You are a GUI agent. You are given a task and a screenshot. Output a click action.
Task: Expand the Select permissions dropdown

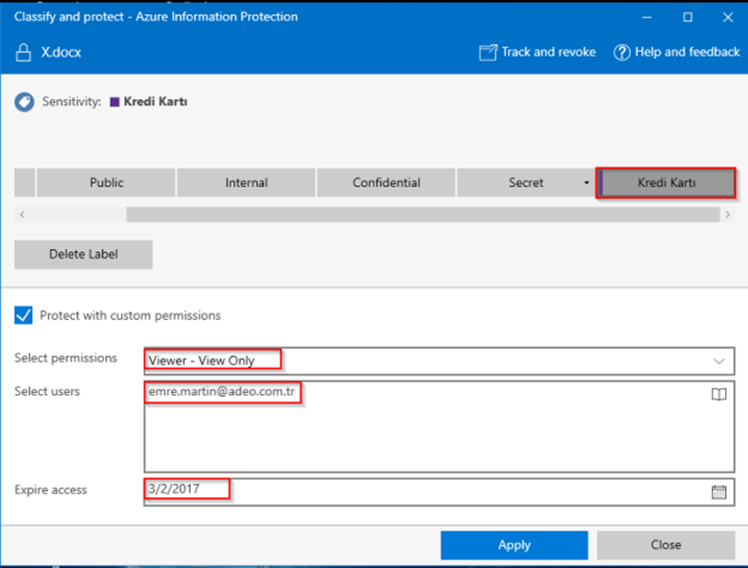(x=719, y=361)
